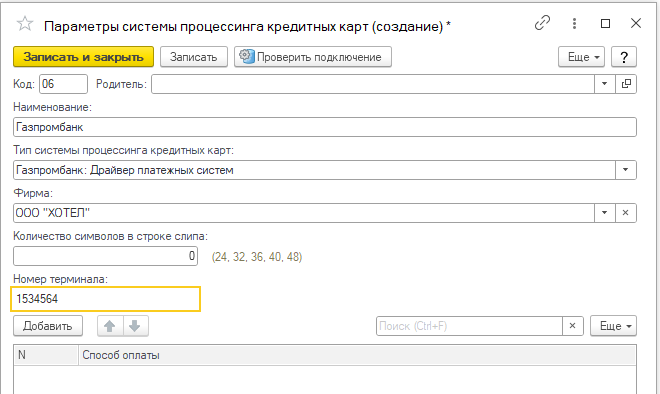Open the three-dot window menu
Viewport: 660px width, 394px height.
point(574,23)
